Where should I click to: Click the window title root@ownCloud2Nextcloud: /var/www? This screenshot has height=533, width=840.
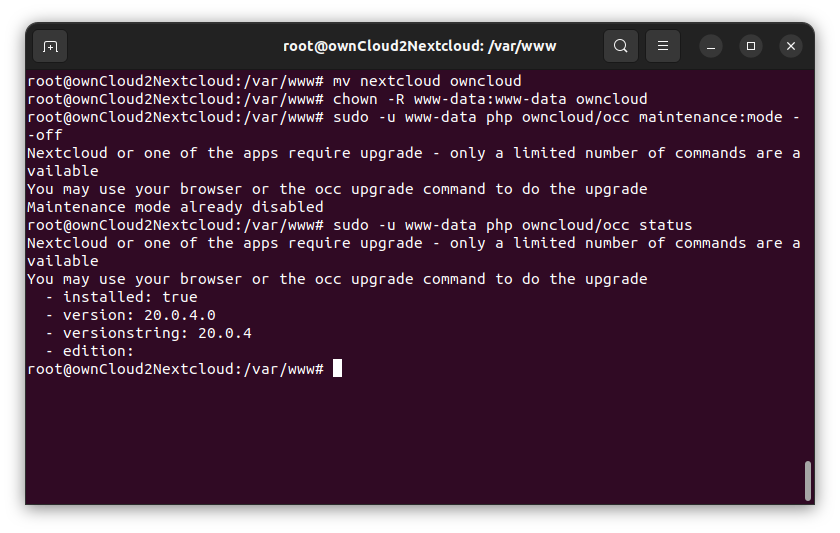click(419, 47)
